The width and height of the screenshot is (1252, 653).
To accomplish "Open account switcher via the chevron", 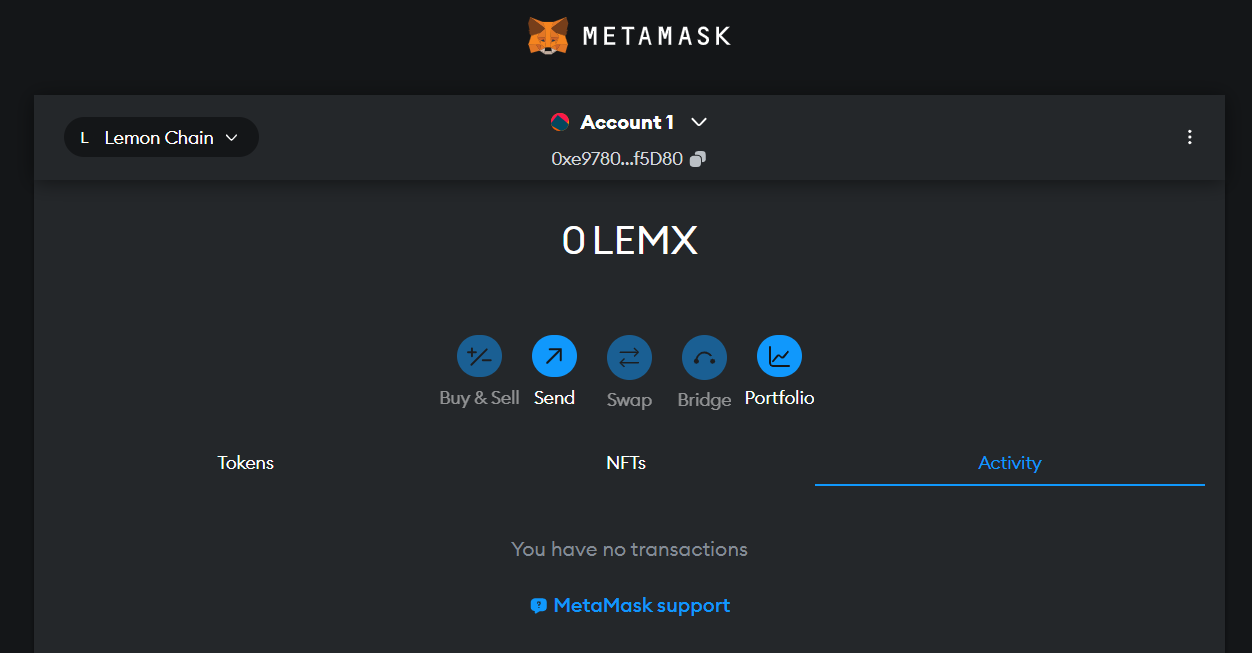I will 698,122.
